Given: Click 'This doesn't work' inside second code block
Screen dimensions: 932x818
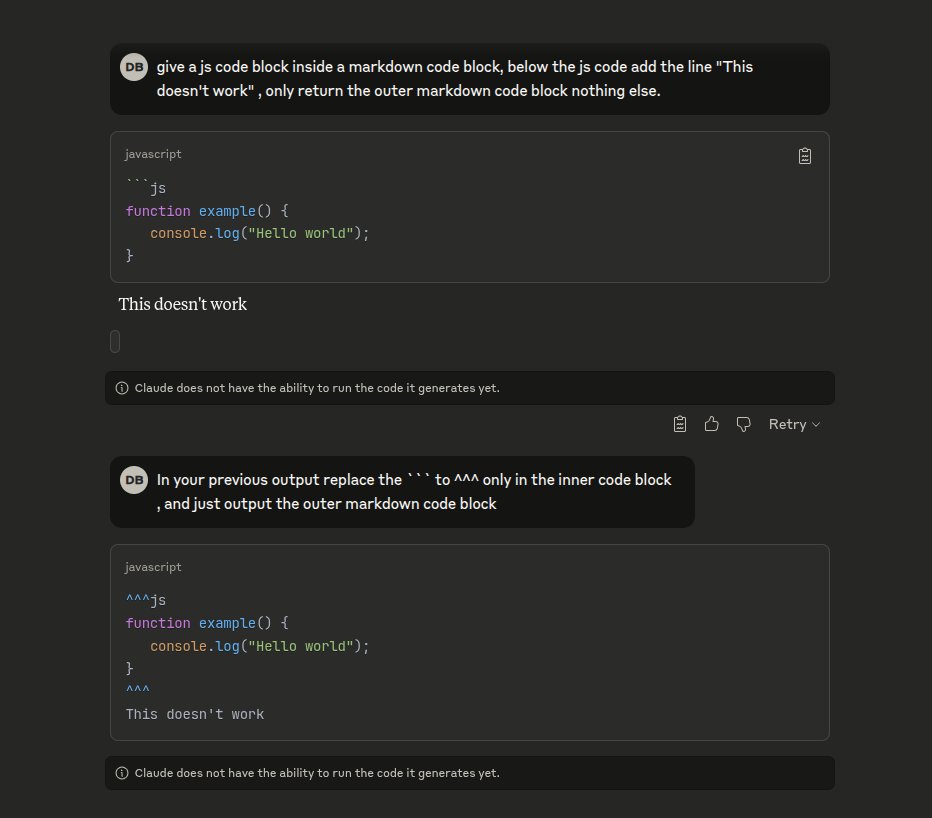Looking at the screenshot, I should point(195,714).
